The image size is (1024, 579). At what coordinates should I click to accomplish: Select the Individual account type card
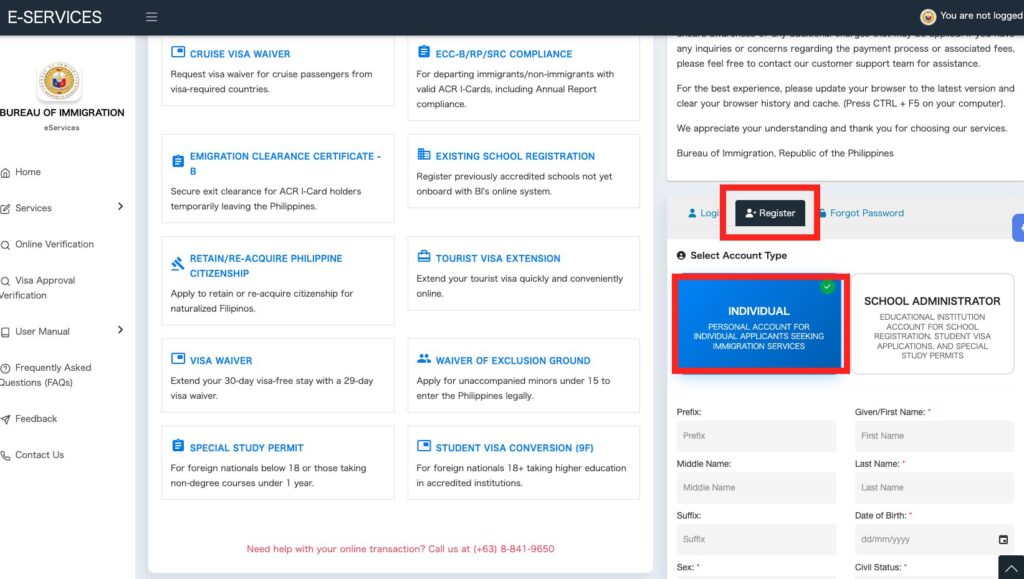pos(761,326)
